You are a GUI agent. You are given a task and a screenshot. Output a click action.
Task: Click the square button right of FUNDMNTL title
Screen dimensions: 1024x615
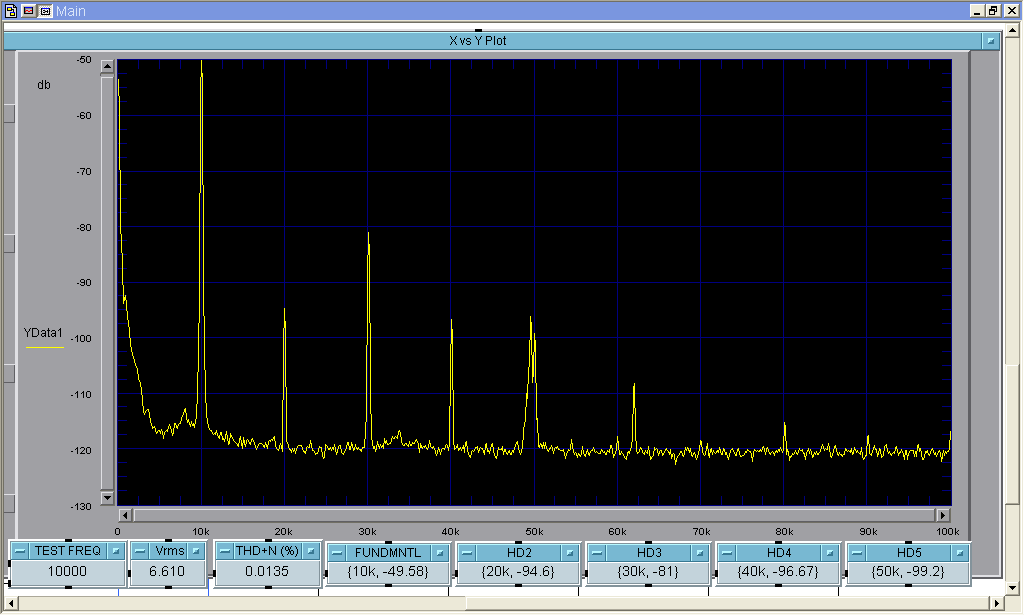coord(440,553)
